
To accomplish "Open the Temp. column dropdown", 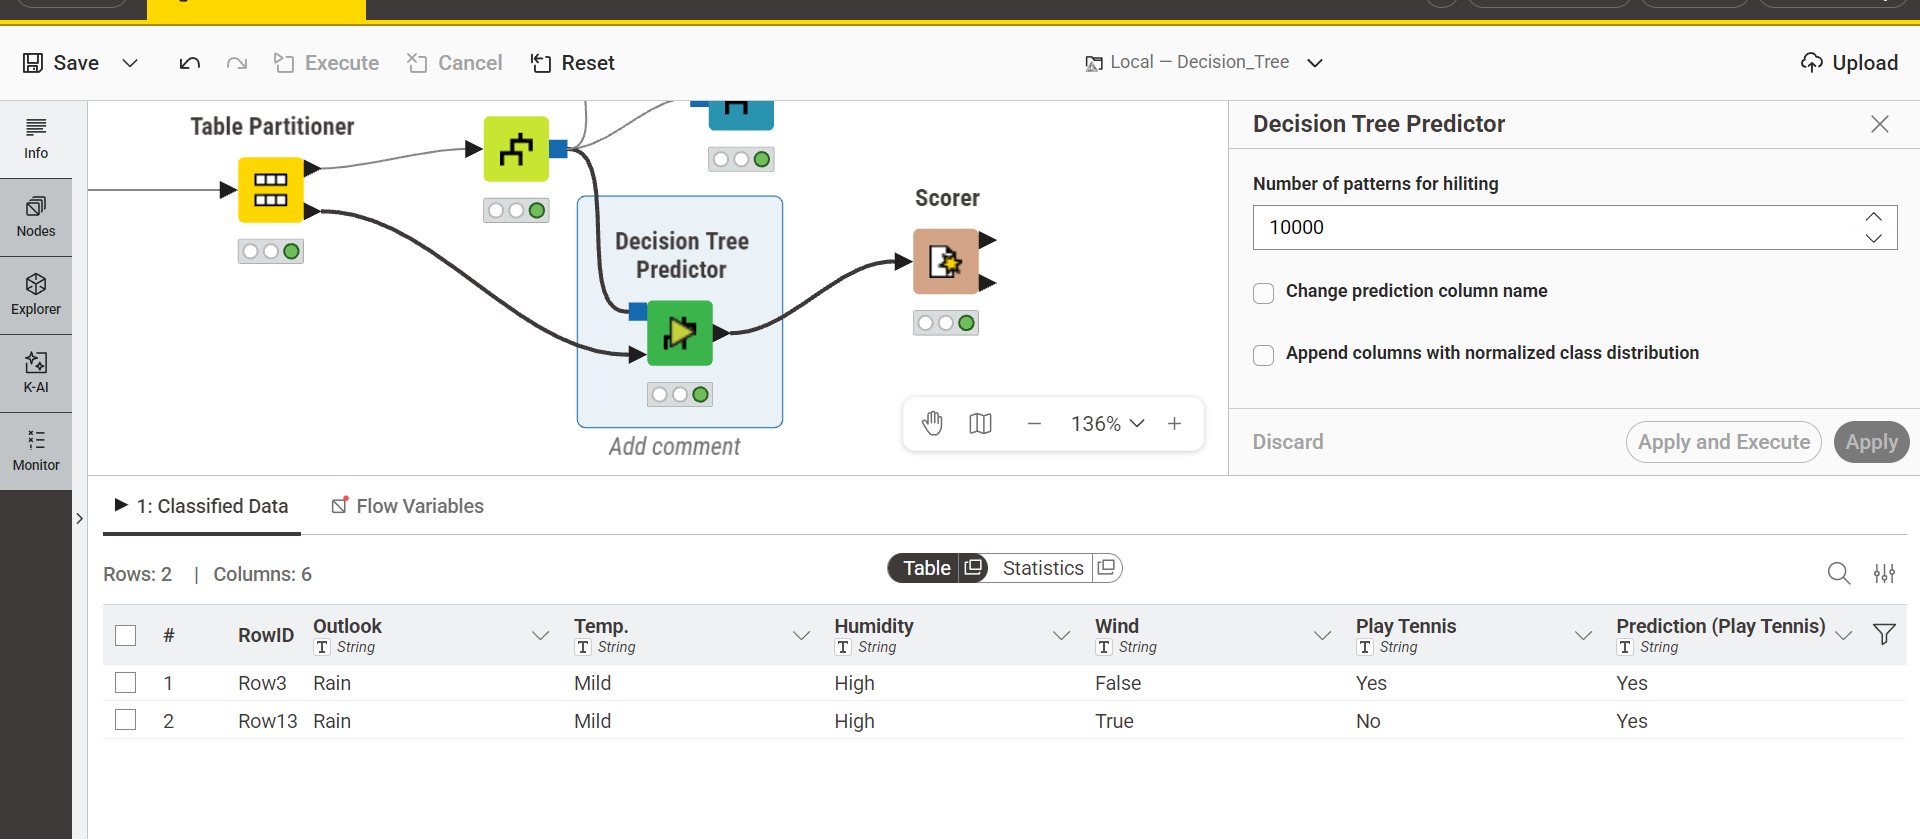I will [x=801, y=635].
